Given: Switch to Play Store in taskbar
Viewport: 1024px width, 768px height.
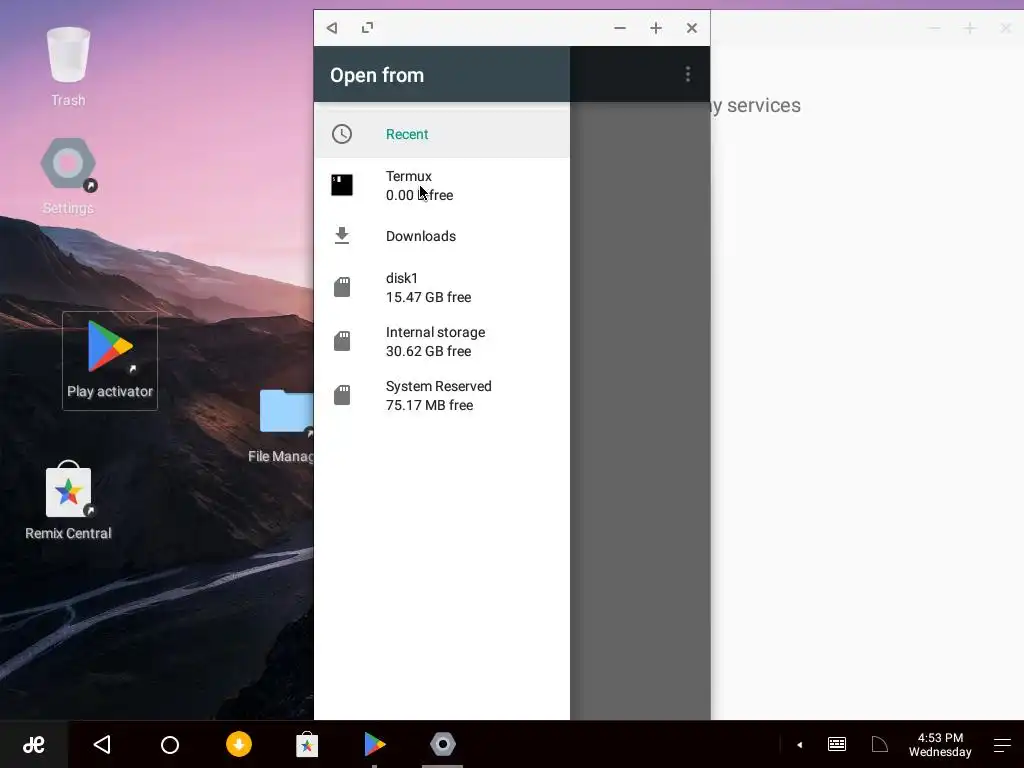Looking at the screenshot, I should pyautogui.click(x=374, y=744).
